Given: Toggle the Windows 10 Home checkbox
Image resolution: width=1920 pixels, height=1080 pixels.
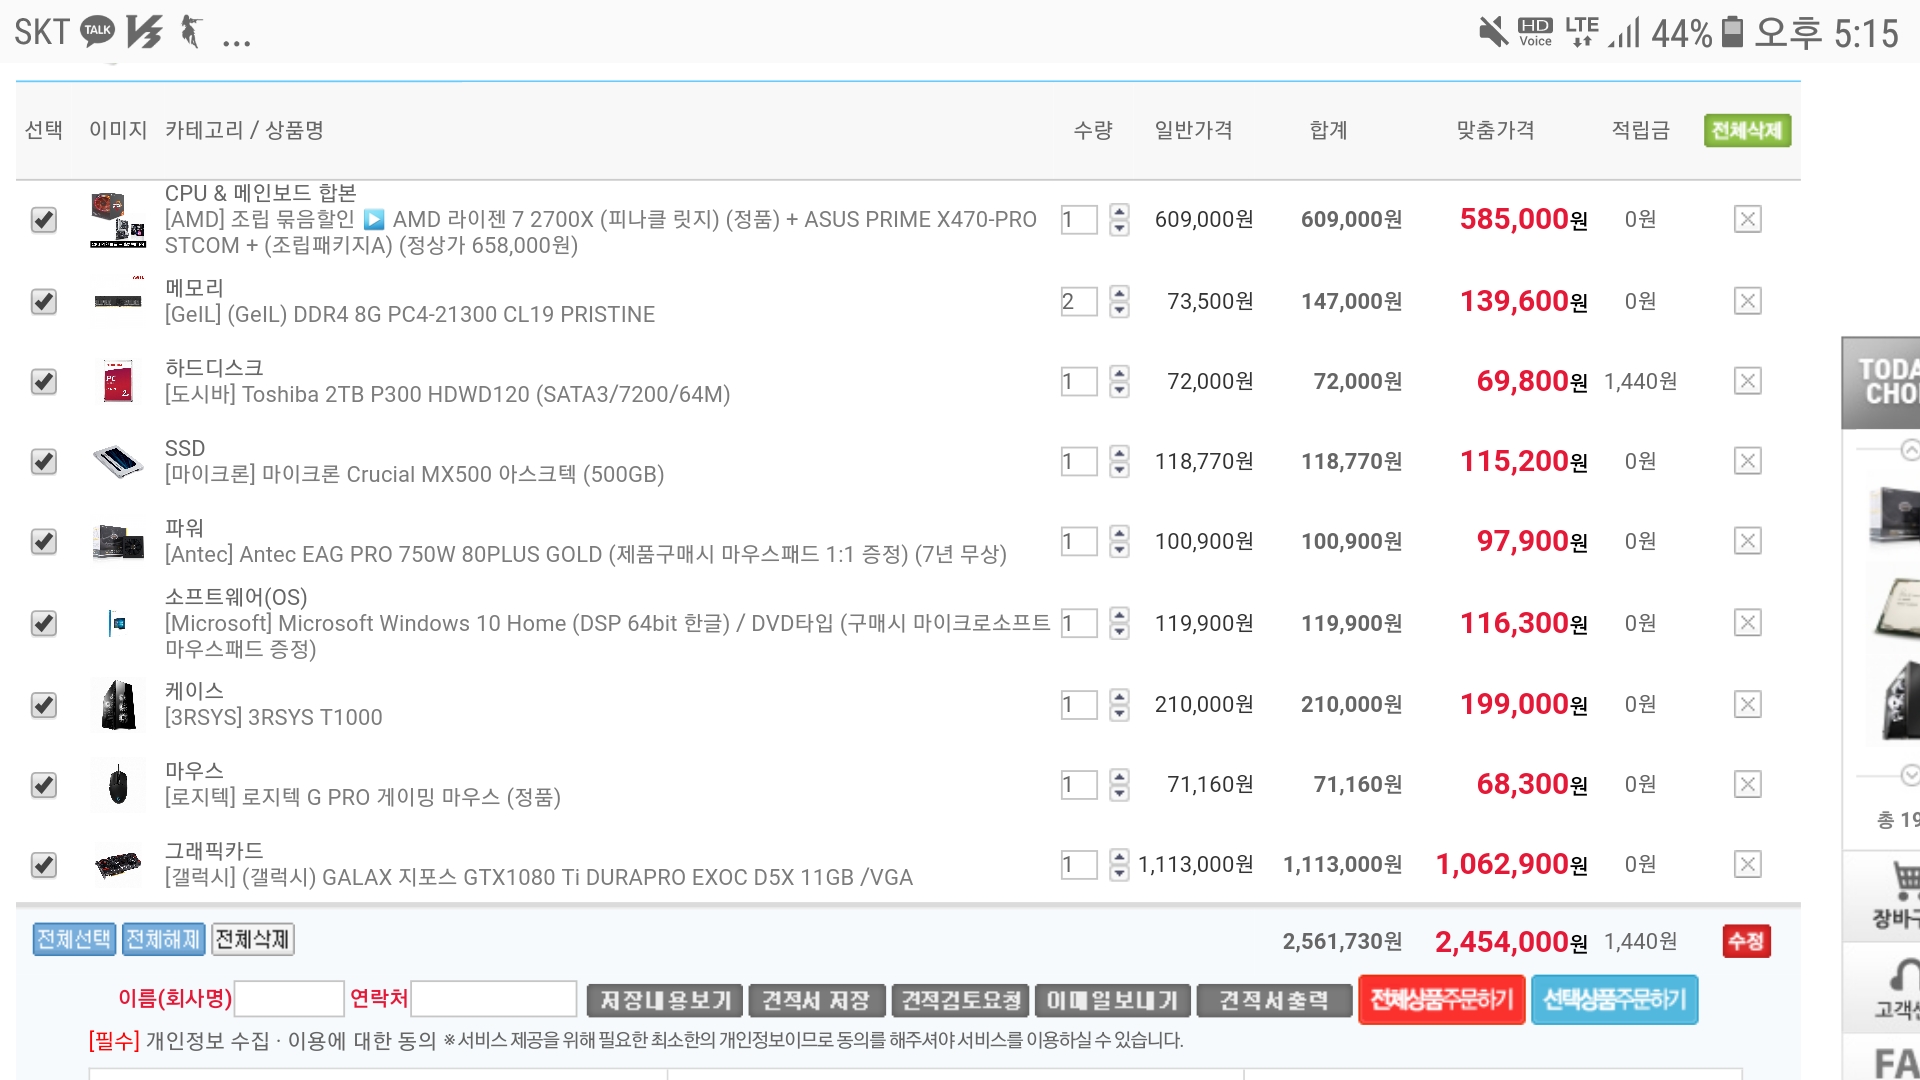Looking at the screenshot, I should (43, 623).
